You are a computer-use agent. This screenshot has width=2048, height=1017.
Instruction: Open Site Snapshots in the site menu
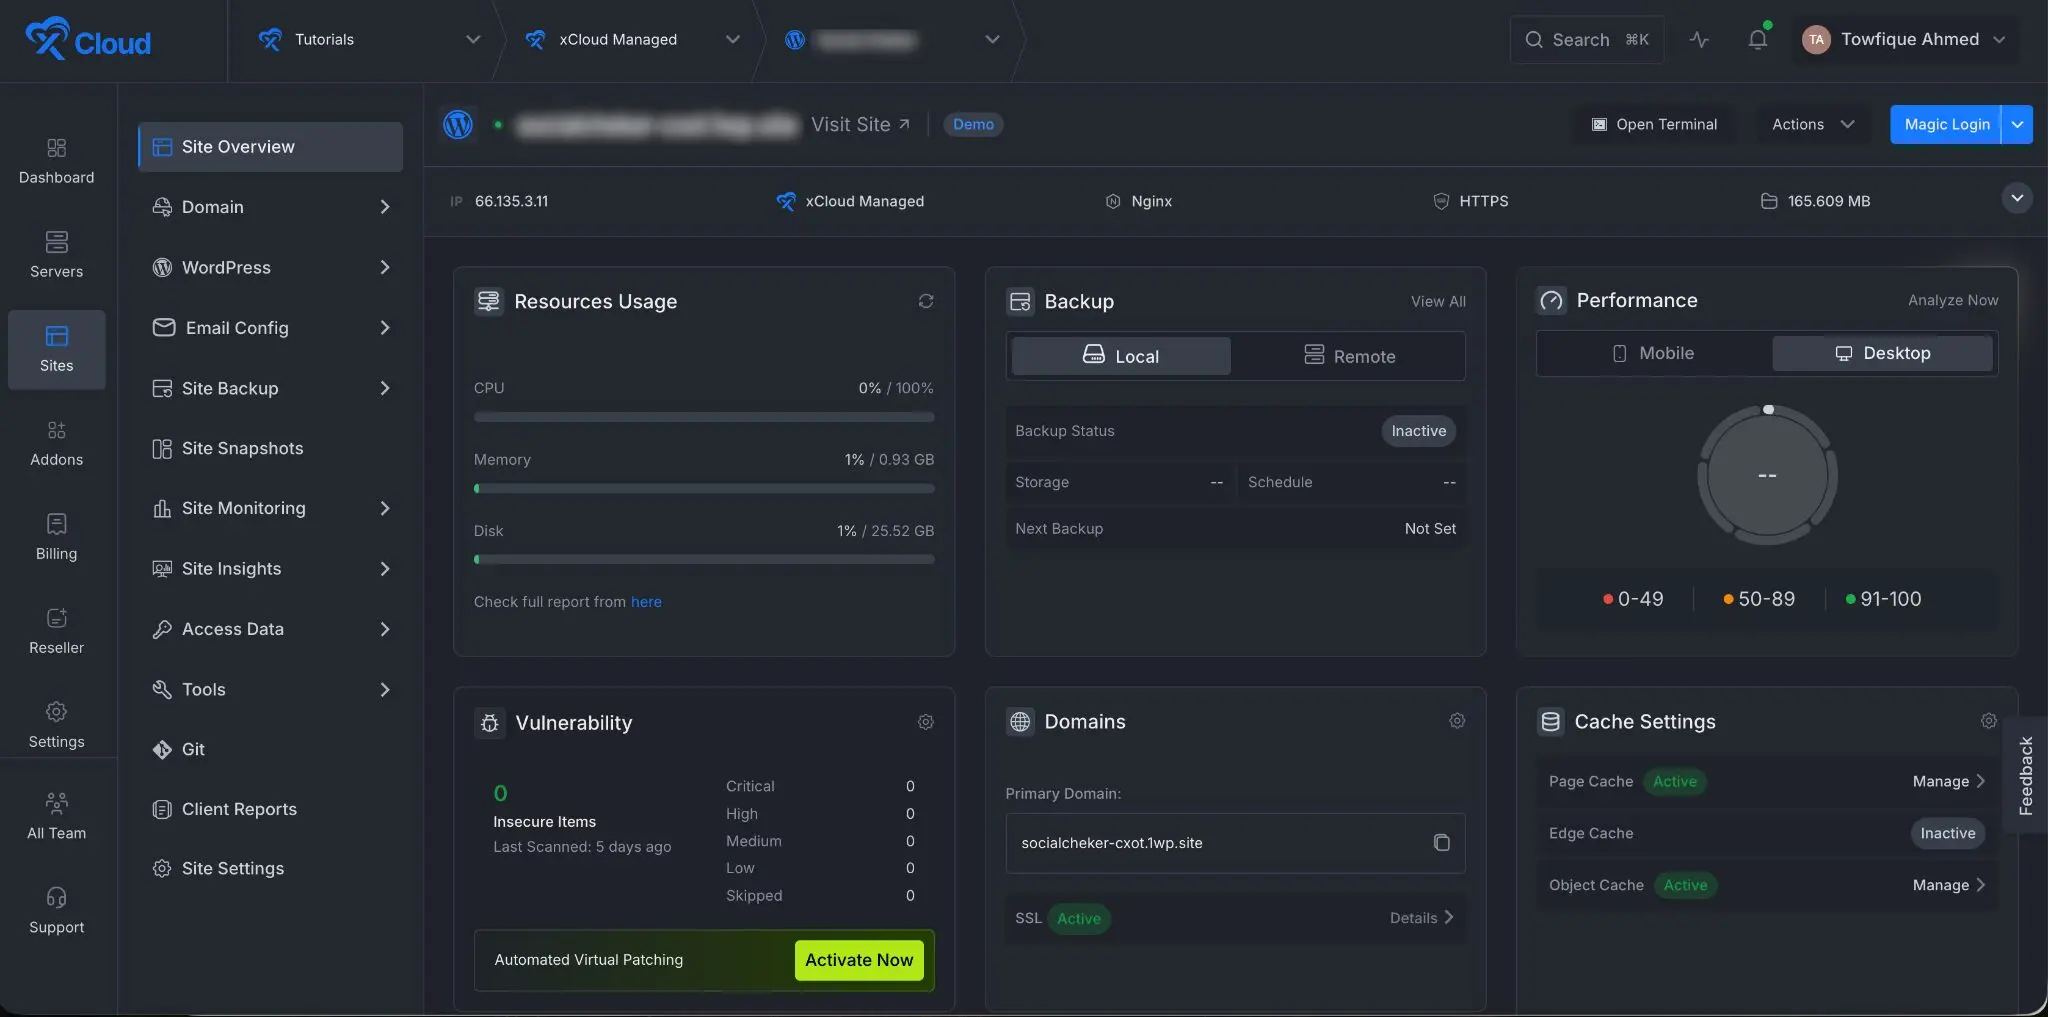tap(270, 448)
